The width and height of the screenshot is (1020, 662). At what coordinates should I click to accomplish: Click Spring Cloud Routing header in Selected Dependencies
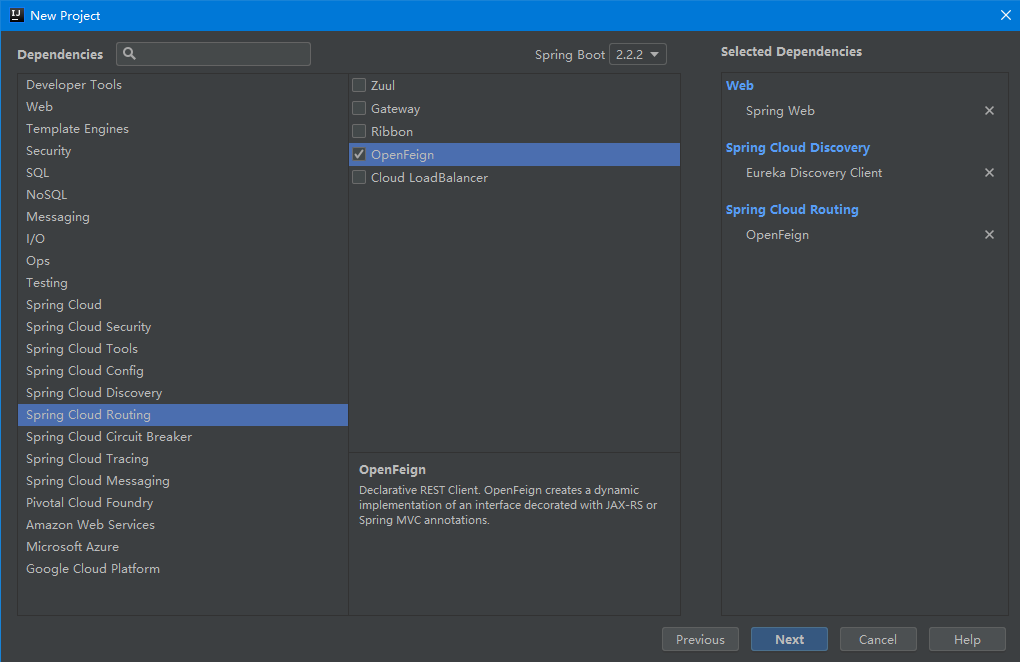point(792,209)
